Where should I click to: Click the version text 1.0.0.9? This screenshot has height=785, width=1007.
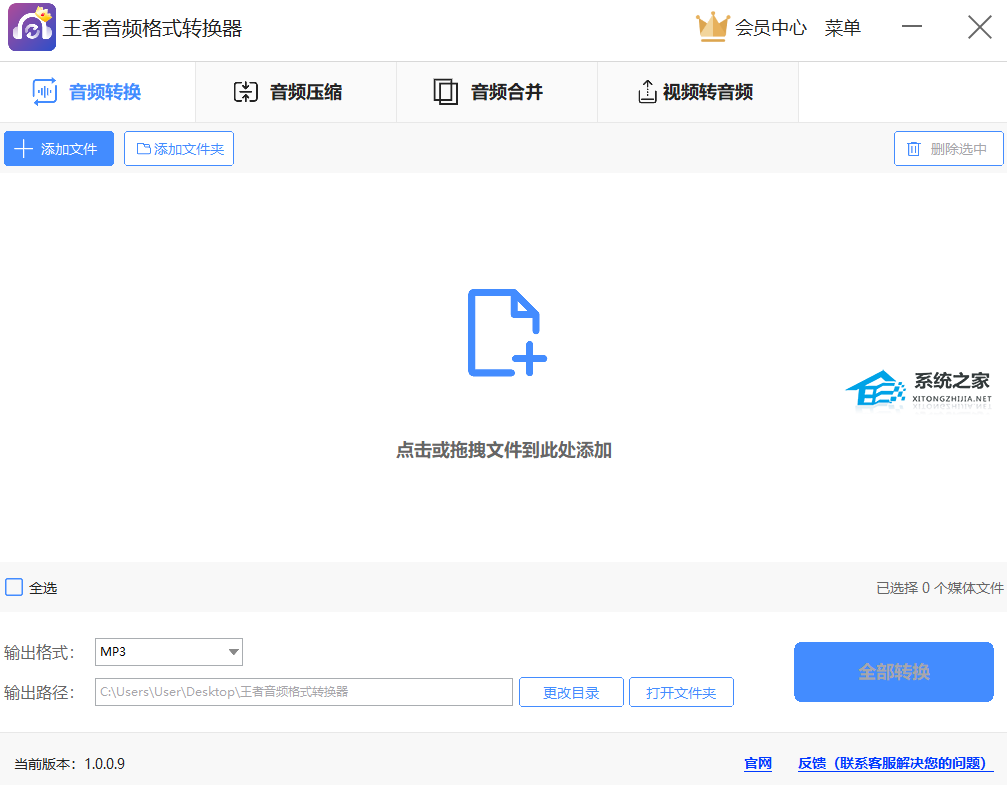[105, 764]
